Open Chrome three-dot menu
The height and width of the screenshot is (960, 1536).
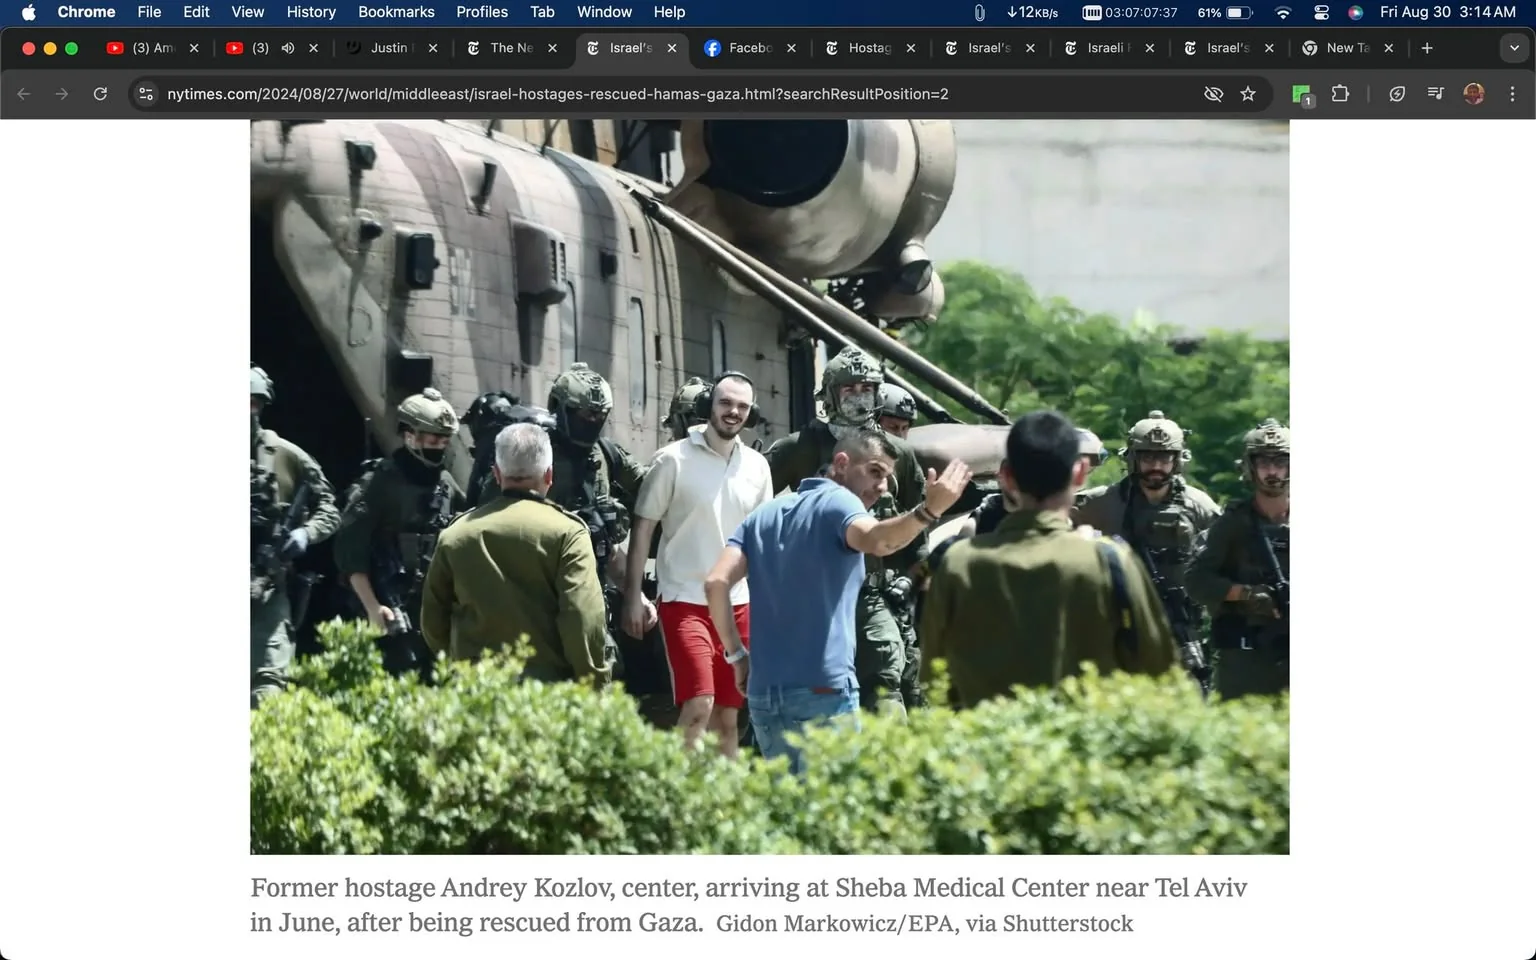[1512, 94]
